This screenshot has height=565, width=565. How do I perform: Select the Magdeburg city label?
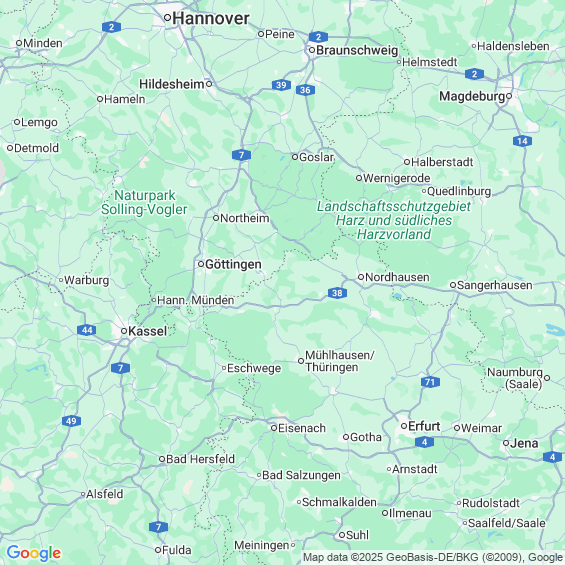(472, 97)
